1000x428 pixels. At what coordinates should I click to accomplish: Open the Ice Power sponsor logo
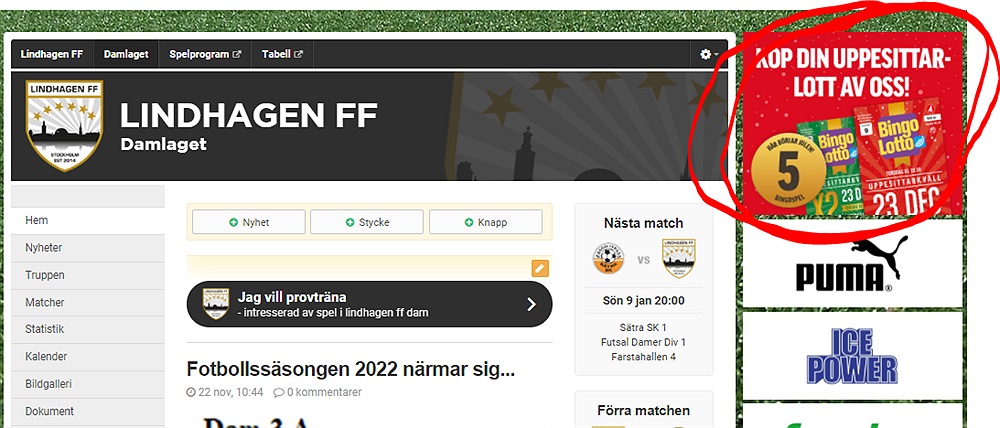[852, 356]
